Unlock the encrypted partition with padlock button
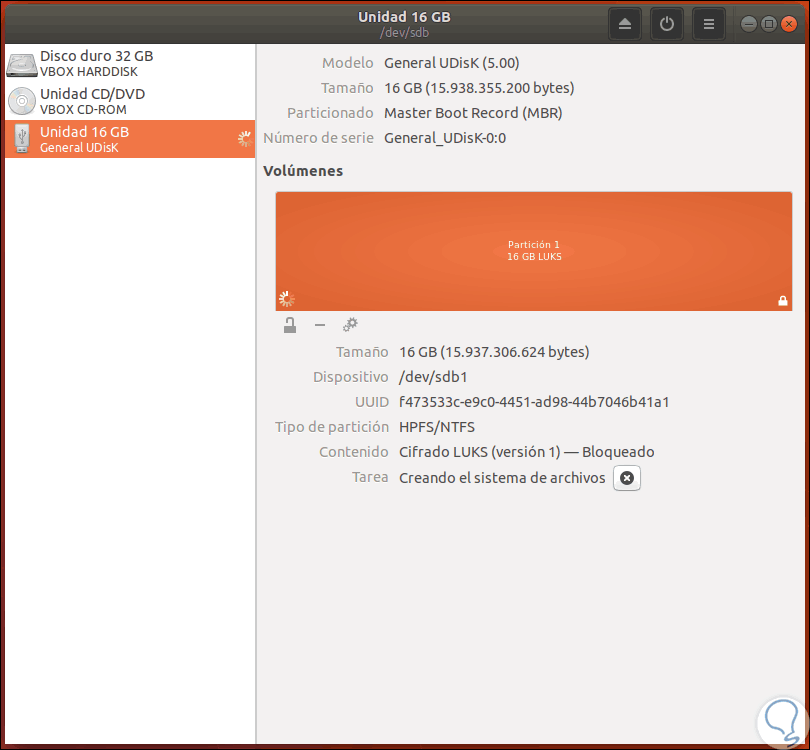The height and width of the screenshot is (750, 810). click(290, 325)
